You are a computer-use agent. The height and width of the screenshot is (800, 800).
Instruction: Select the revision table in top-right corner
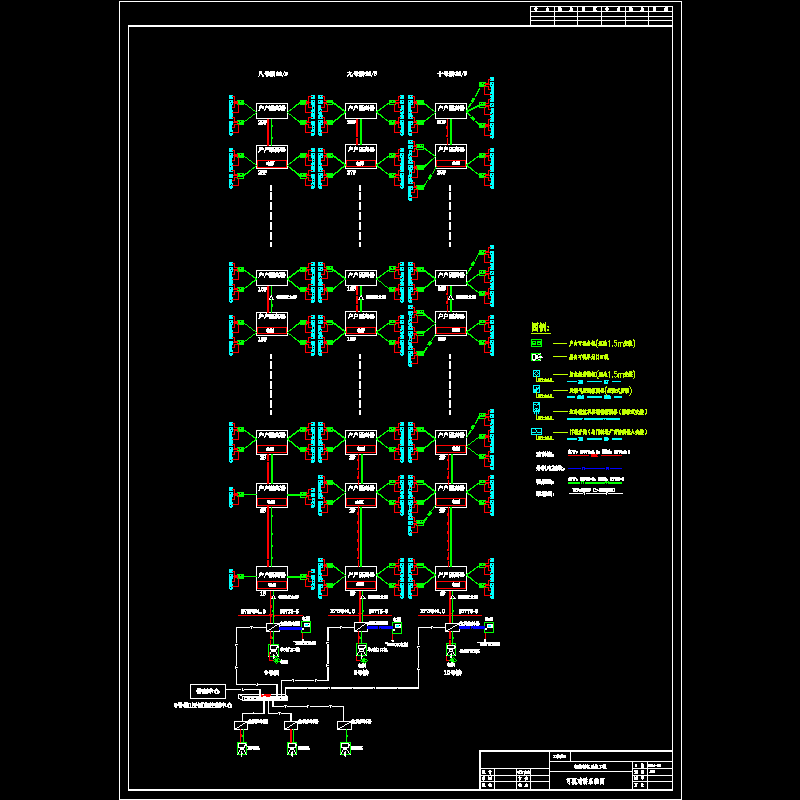click(599, 15)
